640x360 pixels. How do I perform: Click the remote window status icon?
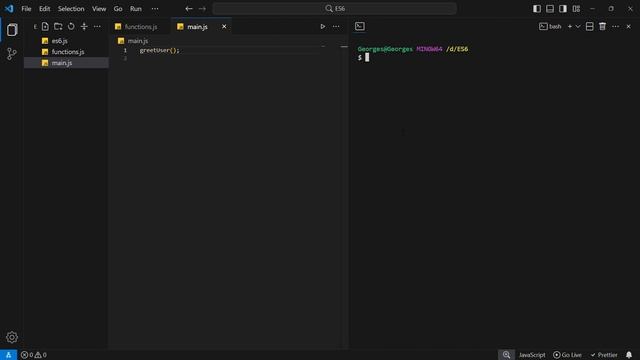click(x=8, y=355)
